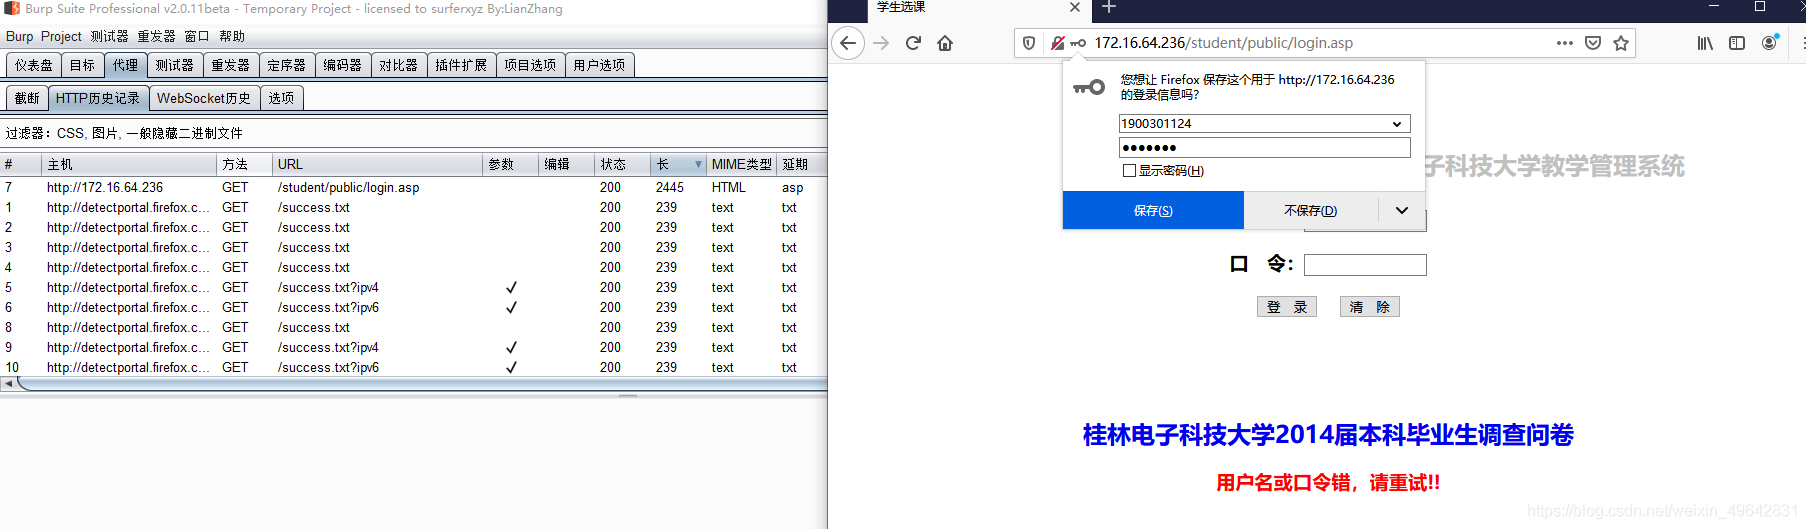Image resolution: width=1806 pixels, height=529 pixels.
Task: Click the Burp Suite logo icon
Action: pos(12,8)
